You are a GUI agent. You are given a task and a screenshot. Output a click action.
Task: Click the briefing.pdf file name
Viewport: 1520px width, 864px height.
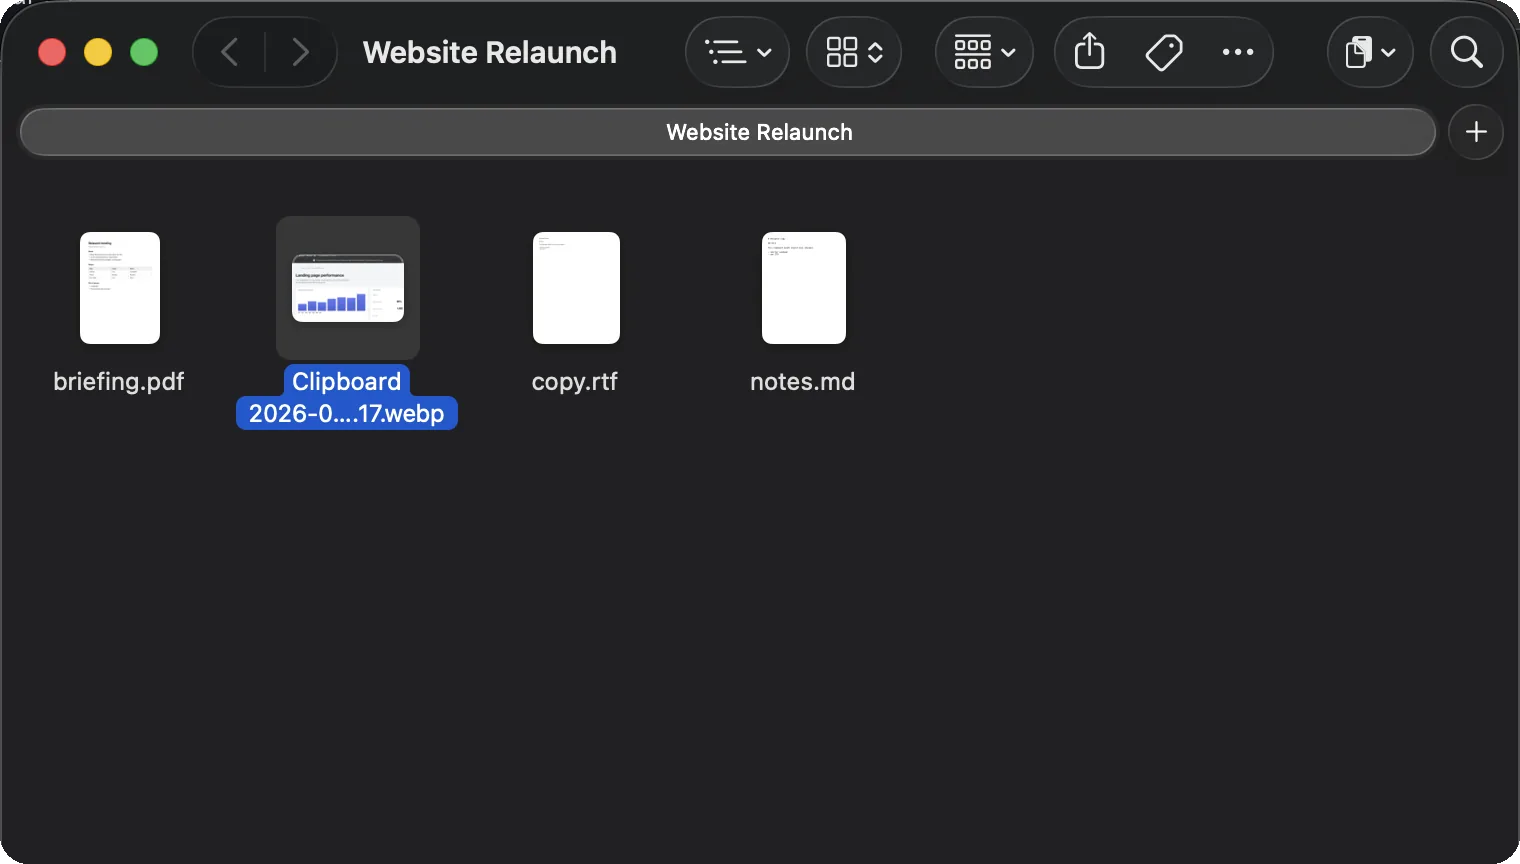coord(119,381)
